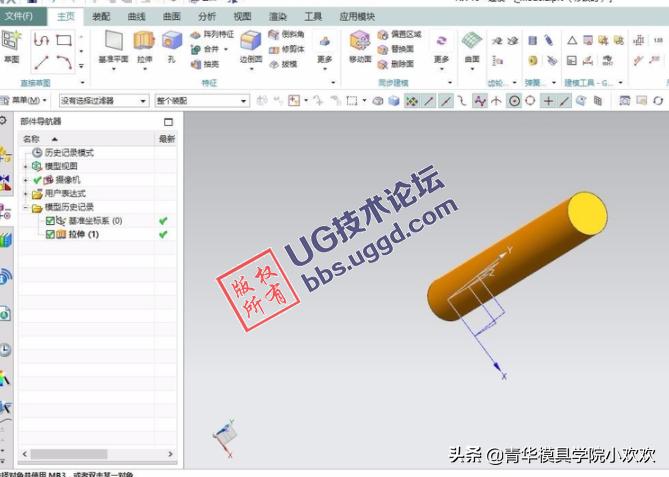669x477 pixels.
Task: Maximize the 部件导航器 panel
Action: point(169,122)
